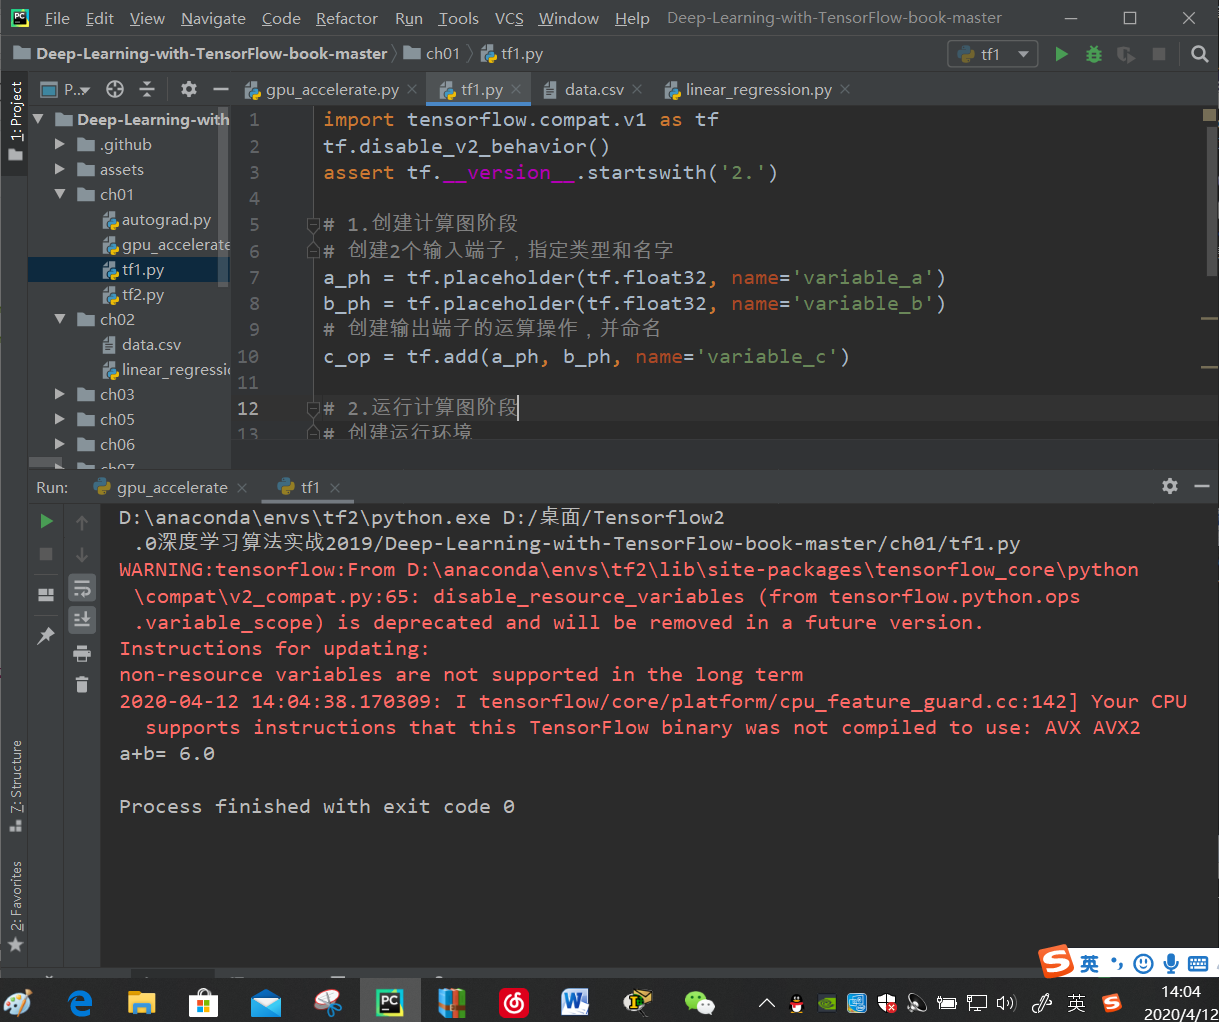Start debugging with the bug icon
This screenshot has height=1022, width=1219.
tap(1094, 54)
